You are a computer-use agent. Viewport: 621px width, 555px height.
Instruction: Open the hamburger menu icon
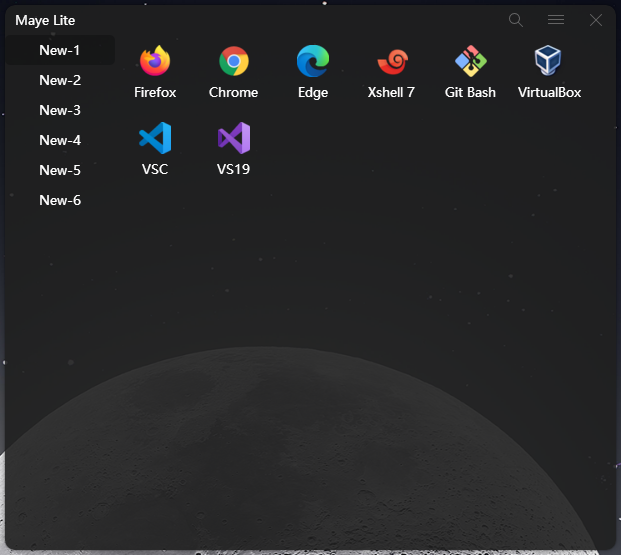click(x=556, y=19)
